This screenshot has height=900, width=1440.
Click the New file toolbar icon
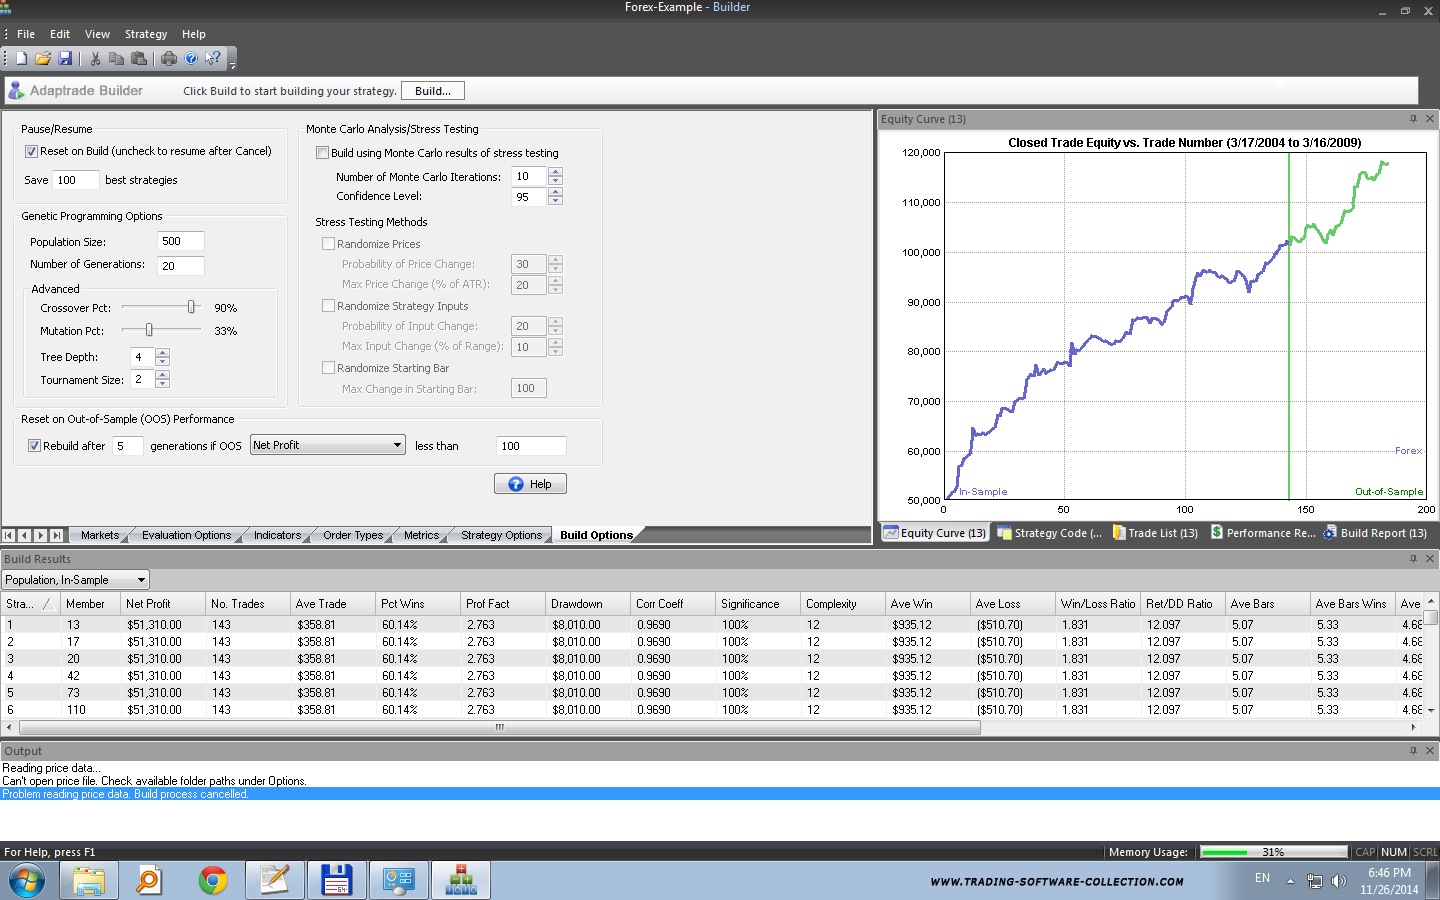(x=21, y=59)
